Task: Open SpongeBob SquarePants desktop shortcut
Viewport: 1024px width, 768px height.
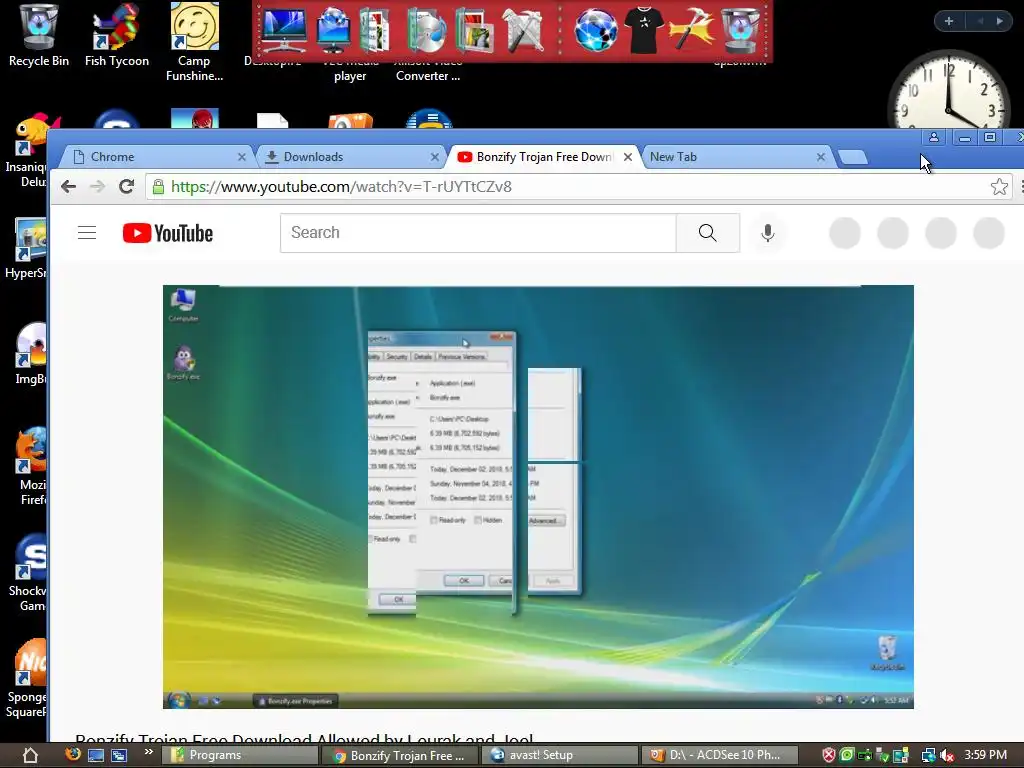Action: click(x=26, y=679)
